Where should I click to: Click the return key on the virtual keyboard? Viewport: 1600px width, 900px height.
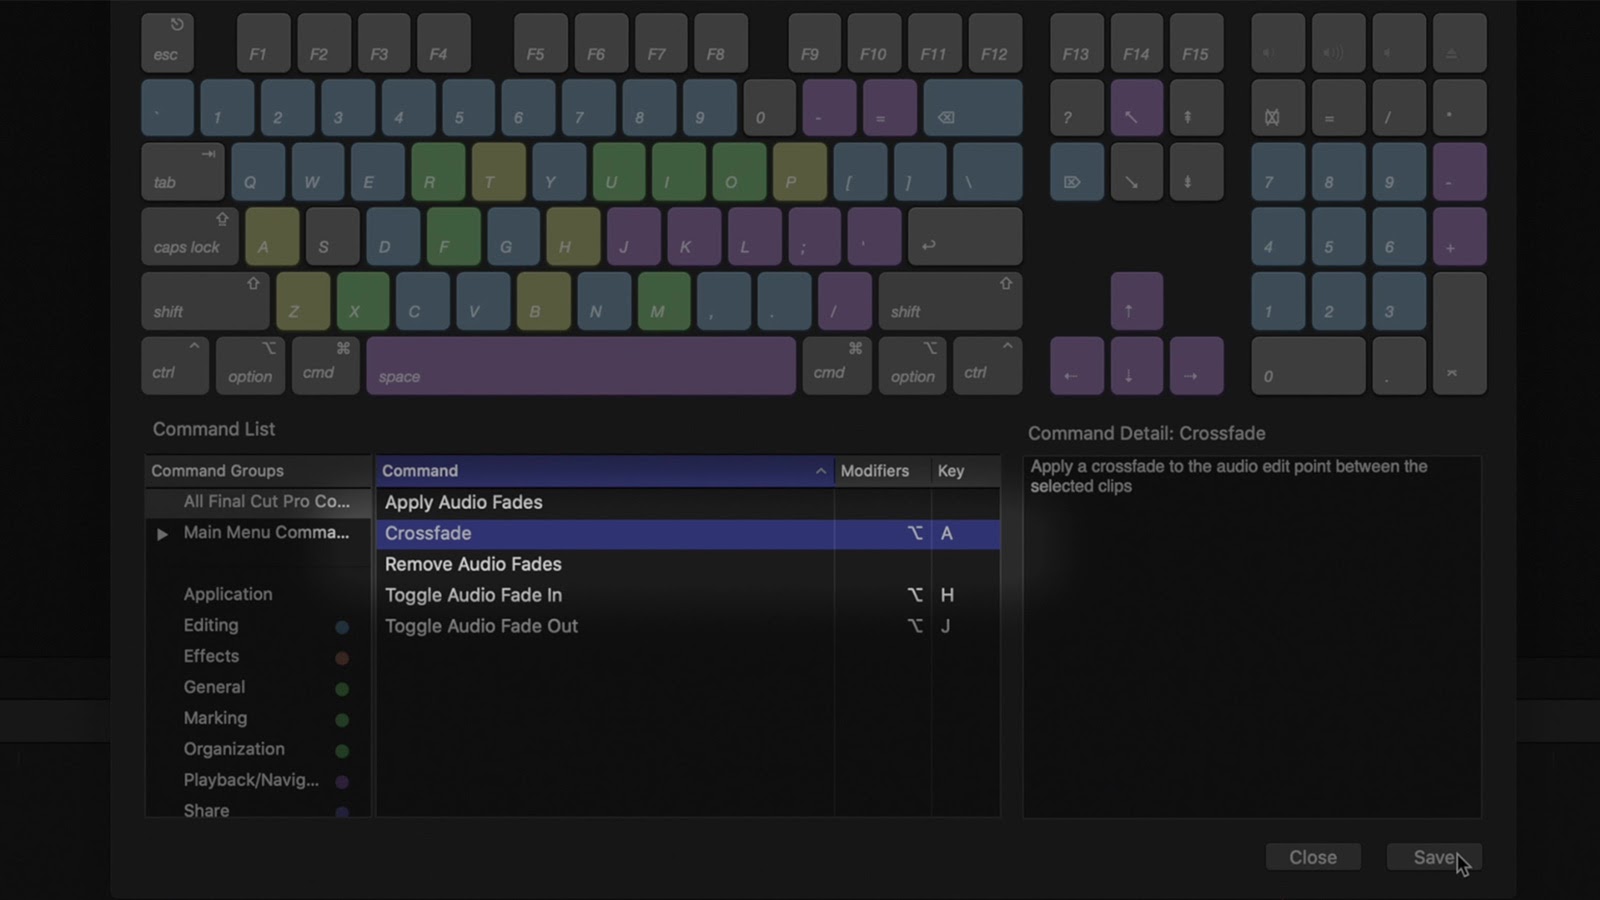point(965,236)
